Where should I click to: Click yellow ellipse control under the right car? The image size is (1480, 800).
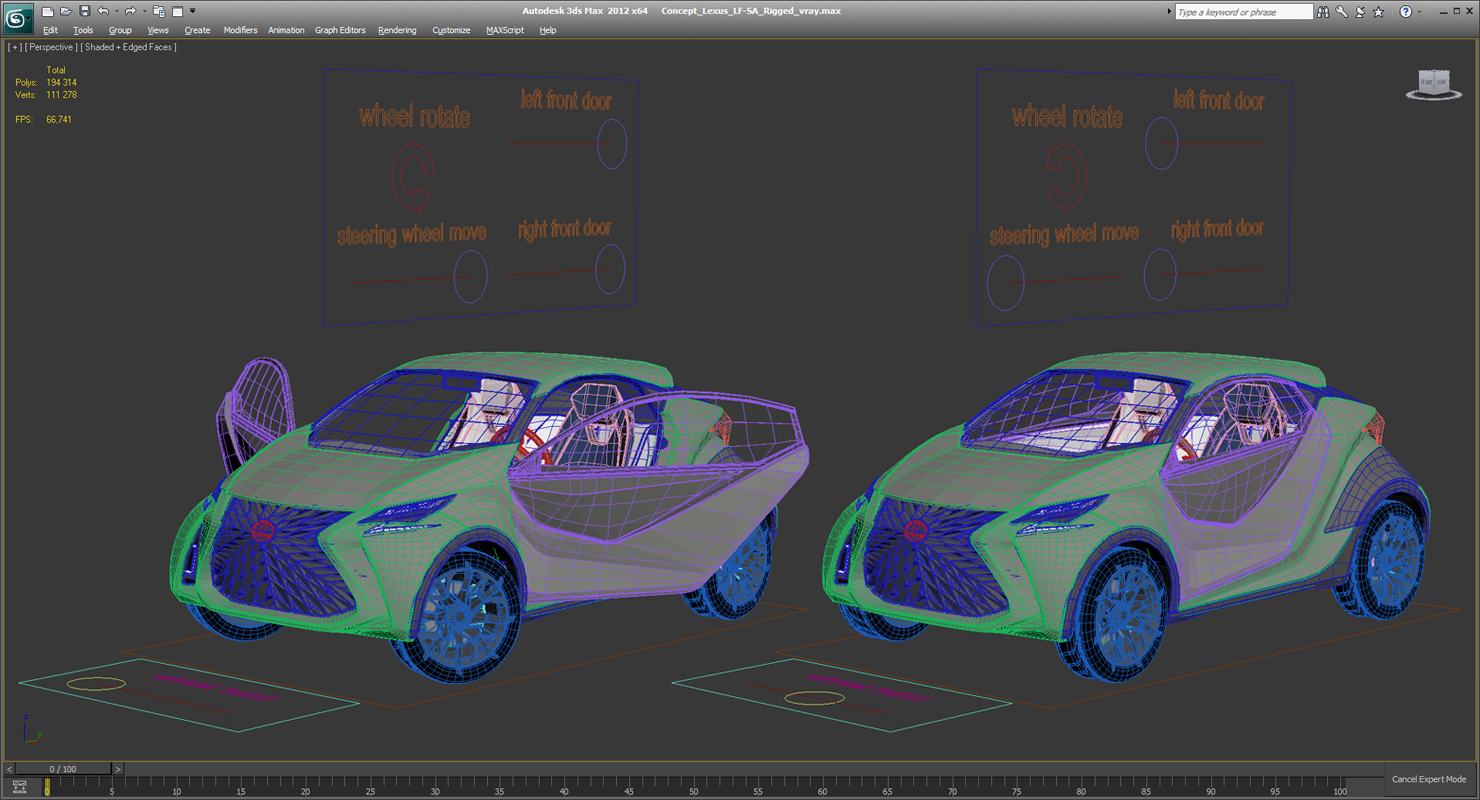click(814, 698)
